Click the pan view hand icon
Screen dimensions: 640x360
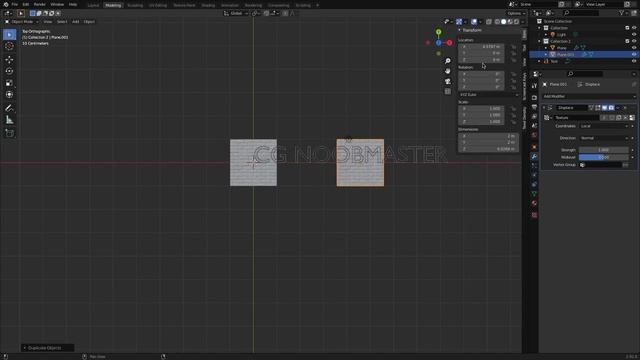pyautogui.click(x=448, y=71)
